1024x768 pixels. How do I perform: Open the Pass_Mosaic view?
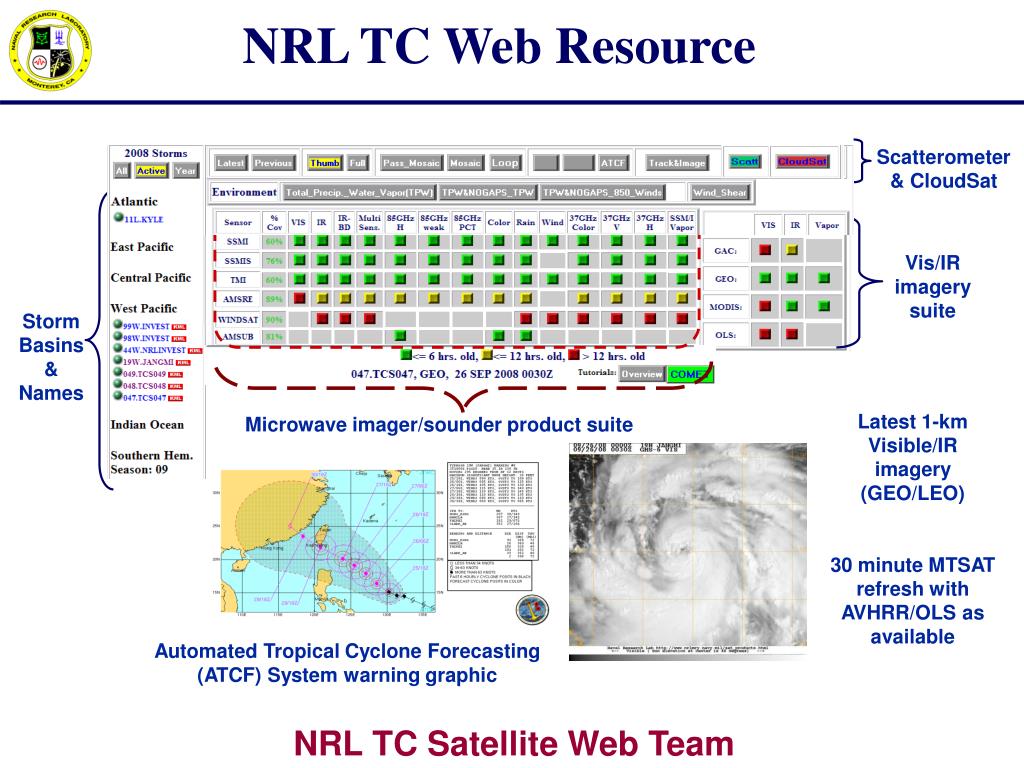click(411, 163)
